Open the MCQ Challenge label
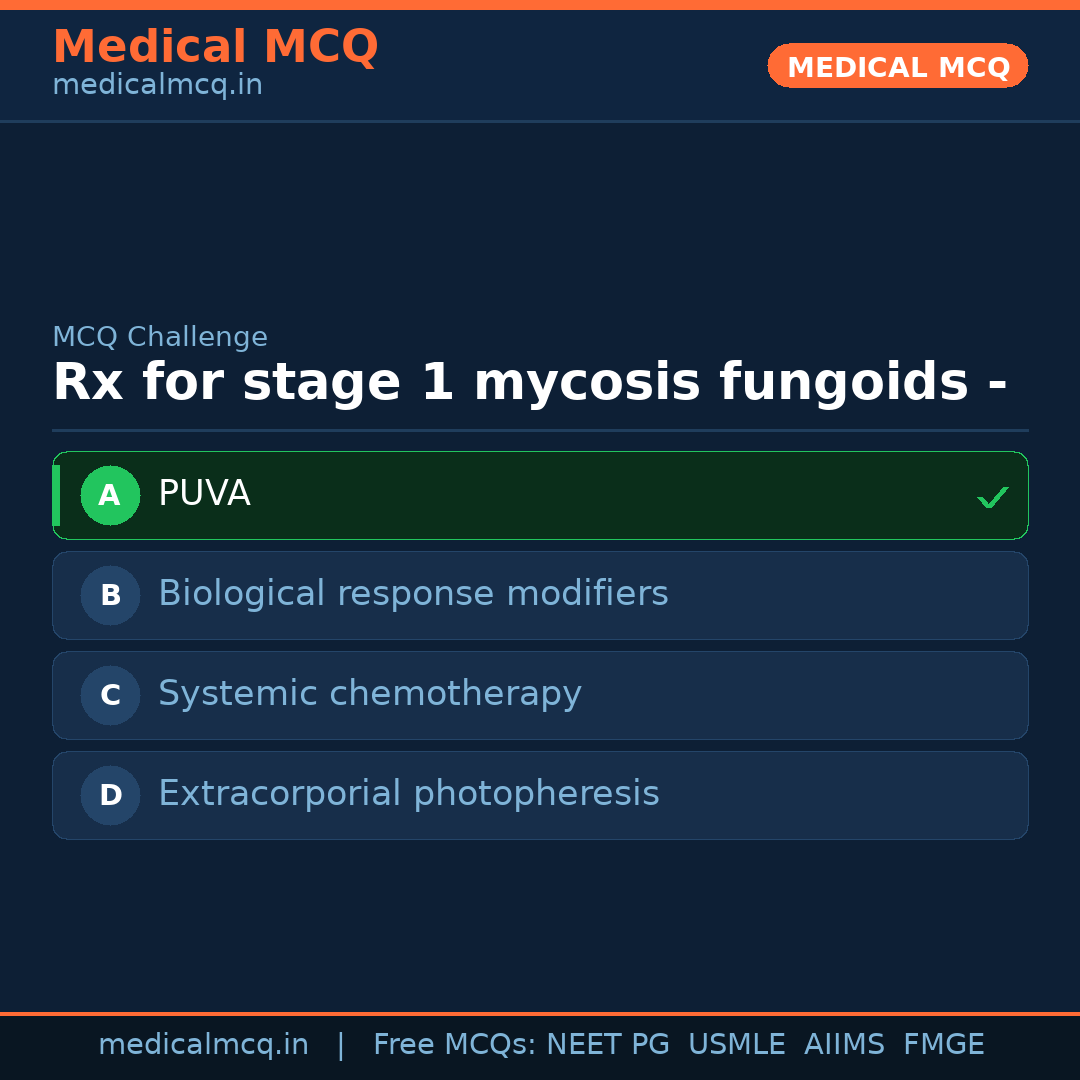This screenshot has width=1080, height=1080. pos(161,336)
